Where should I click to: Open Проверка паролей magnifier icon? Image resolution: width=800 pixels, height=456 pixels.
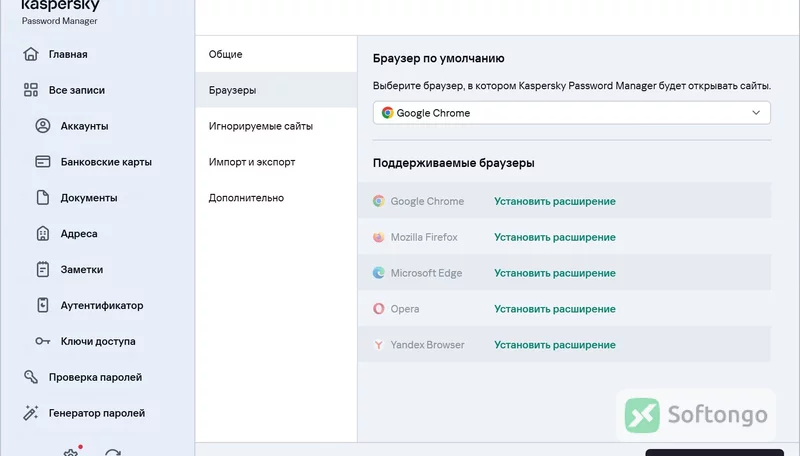click(31, 377)
